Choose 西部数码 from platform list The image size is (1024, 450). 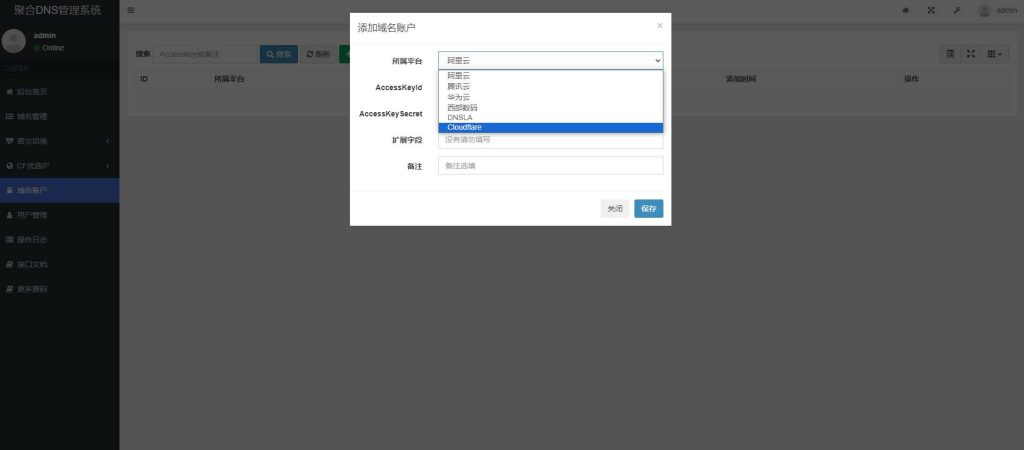point(551,107)
